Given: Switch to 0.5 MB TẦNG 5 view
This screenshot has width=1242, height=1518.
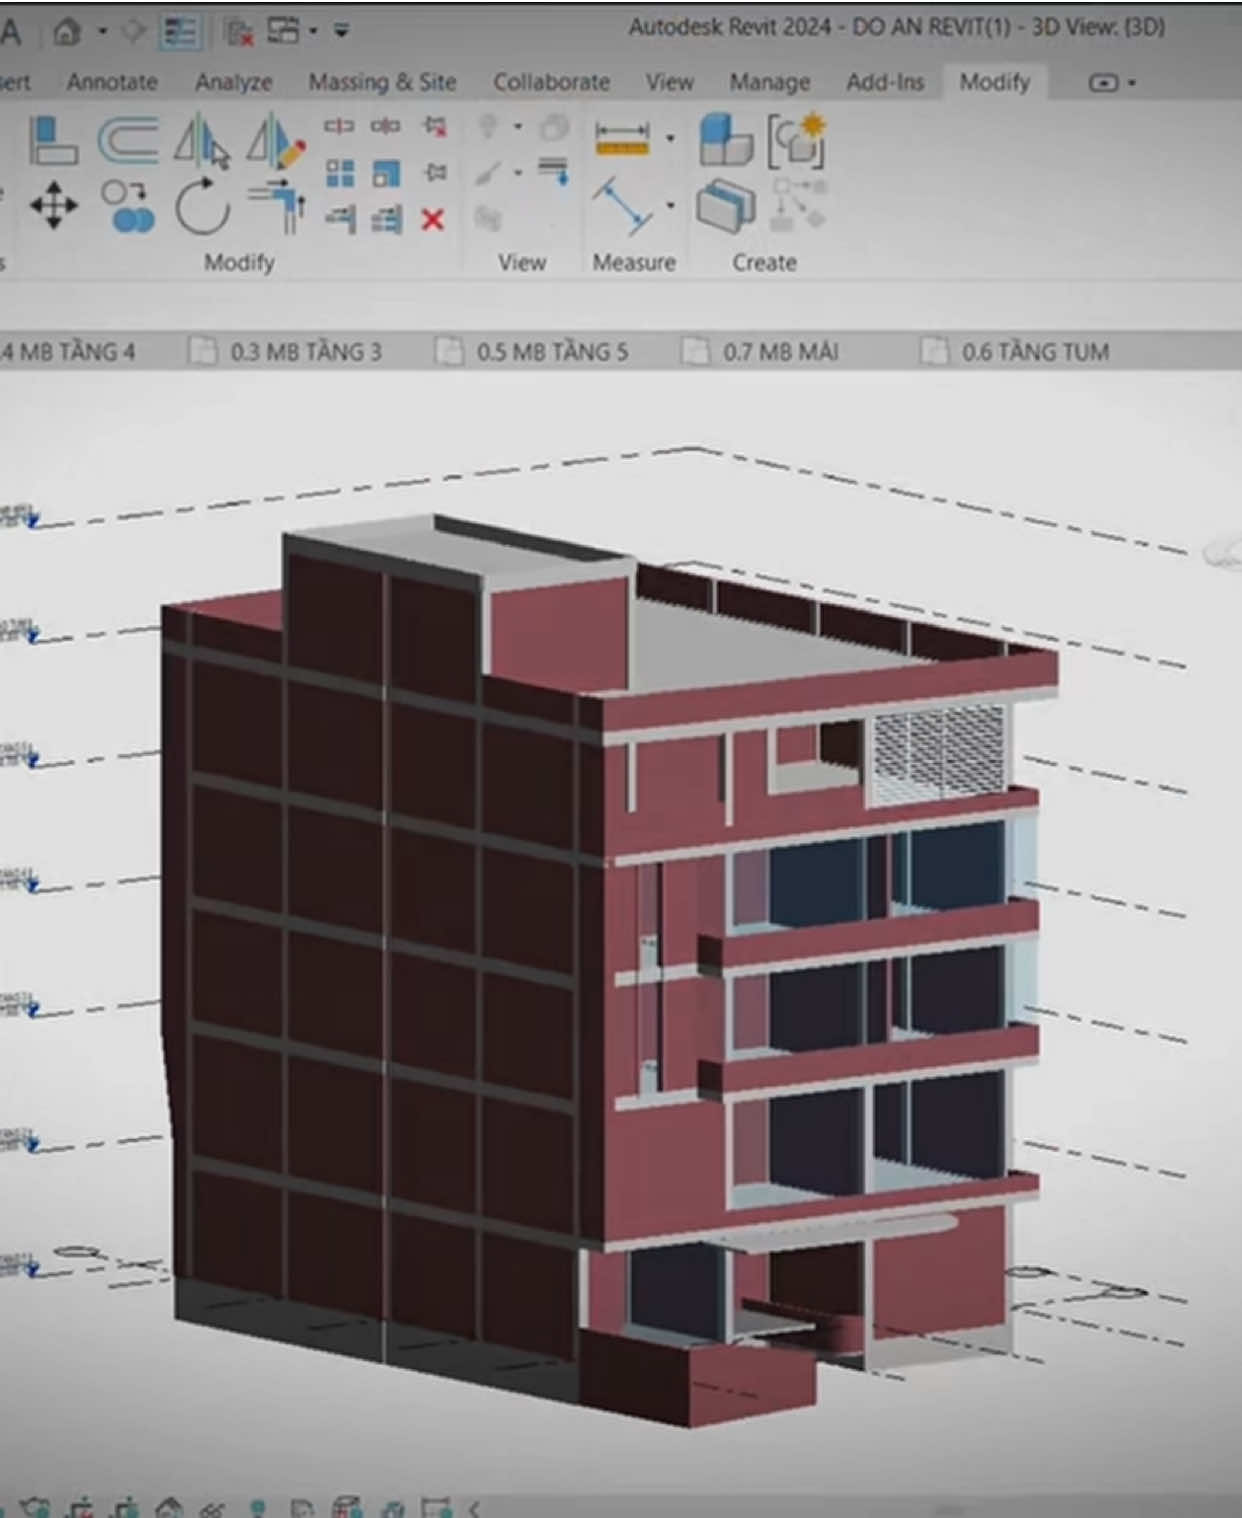Looking at the screenshot, I should click(x=534, y=351).
